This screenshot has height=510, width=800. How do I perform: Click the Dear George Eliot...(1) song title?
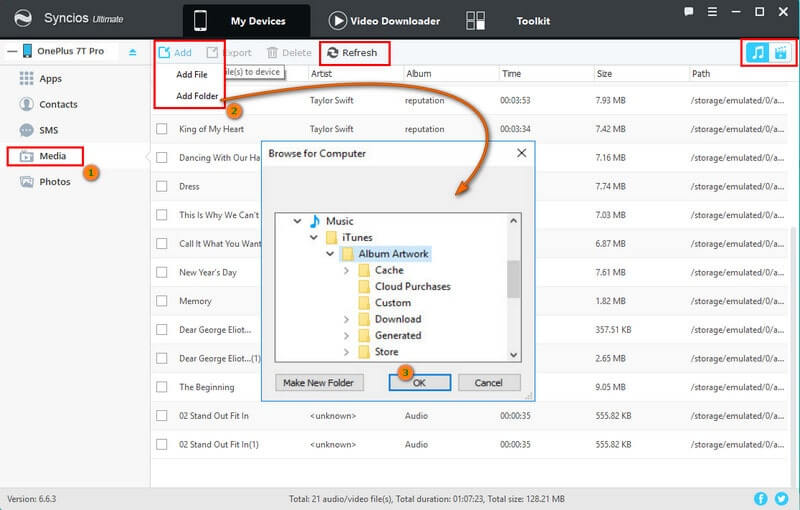pyautogui.click(x=220, y=359)
